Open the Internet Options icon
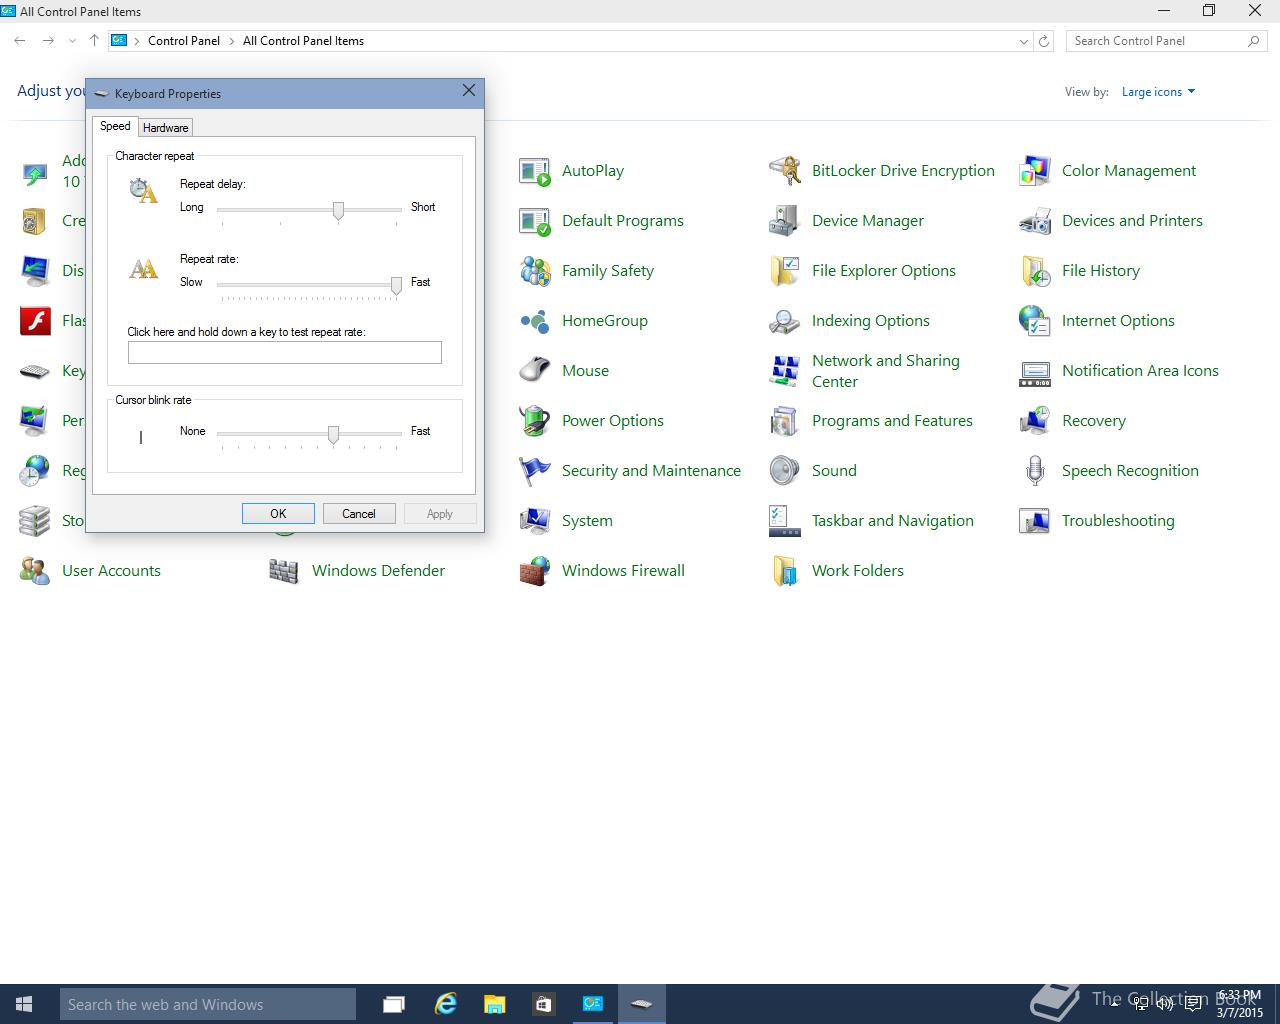Viewport: 1280px width, 1024px height. [x=1035, y=321]
